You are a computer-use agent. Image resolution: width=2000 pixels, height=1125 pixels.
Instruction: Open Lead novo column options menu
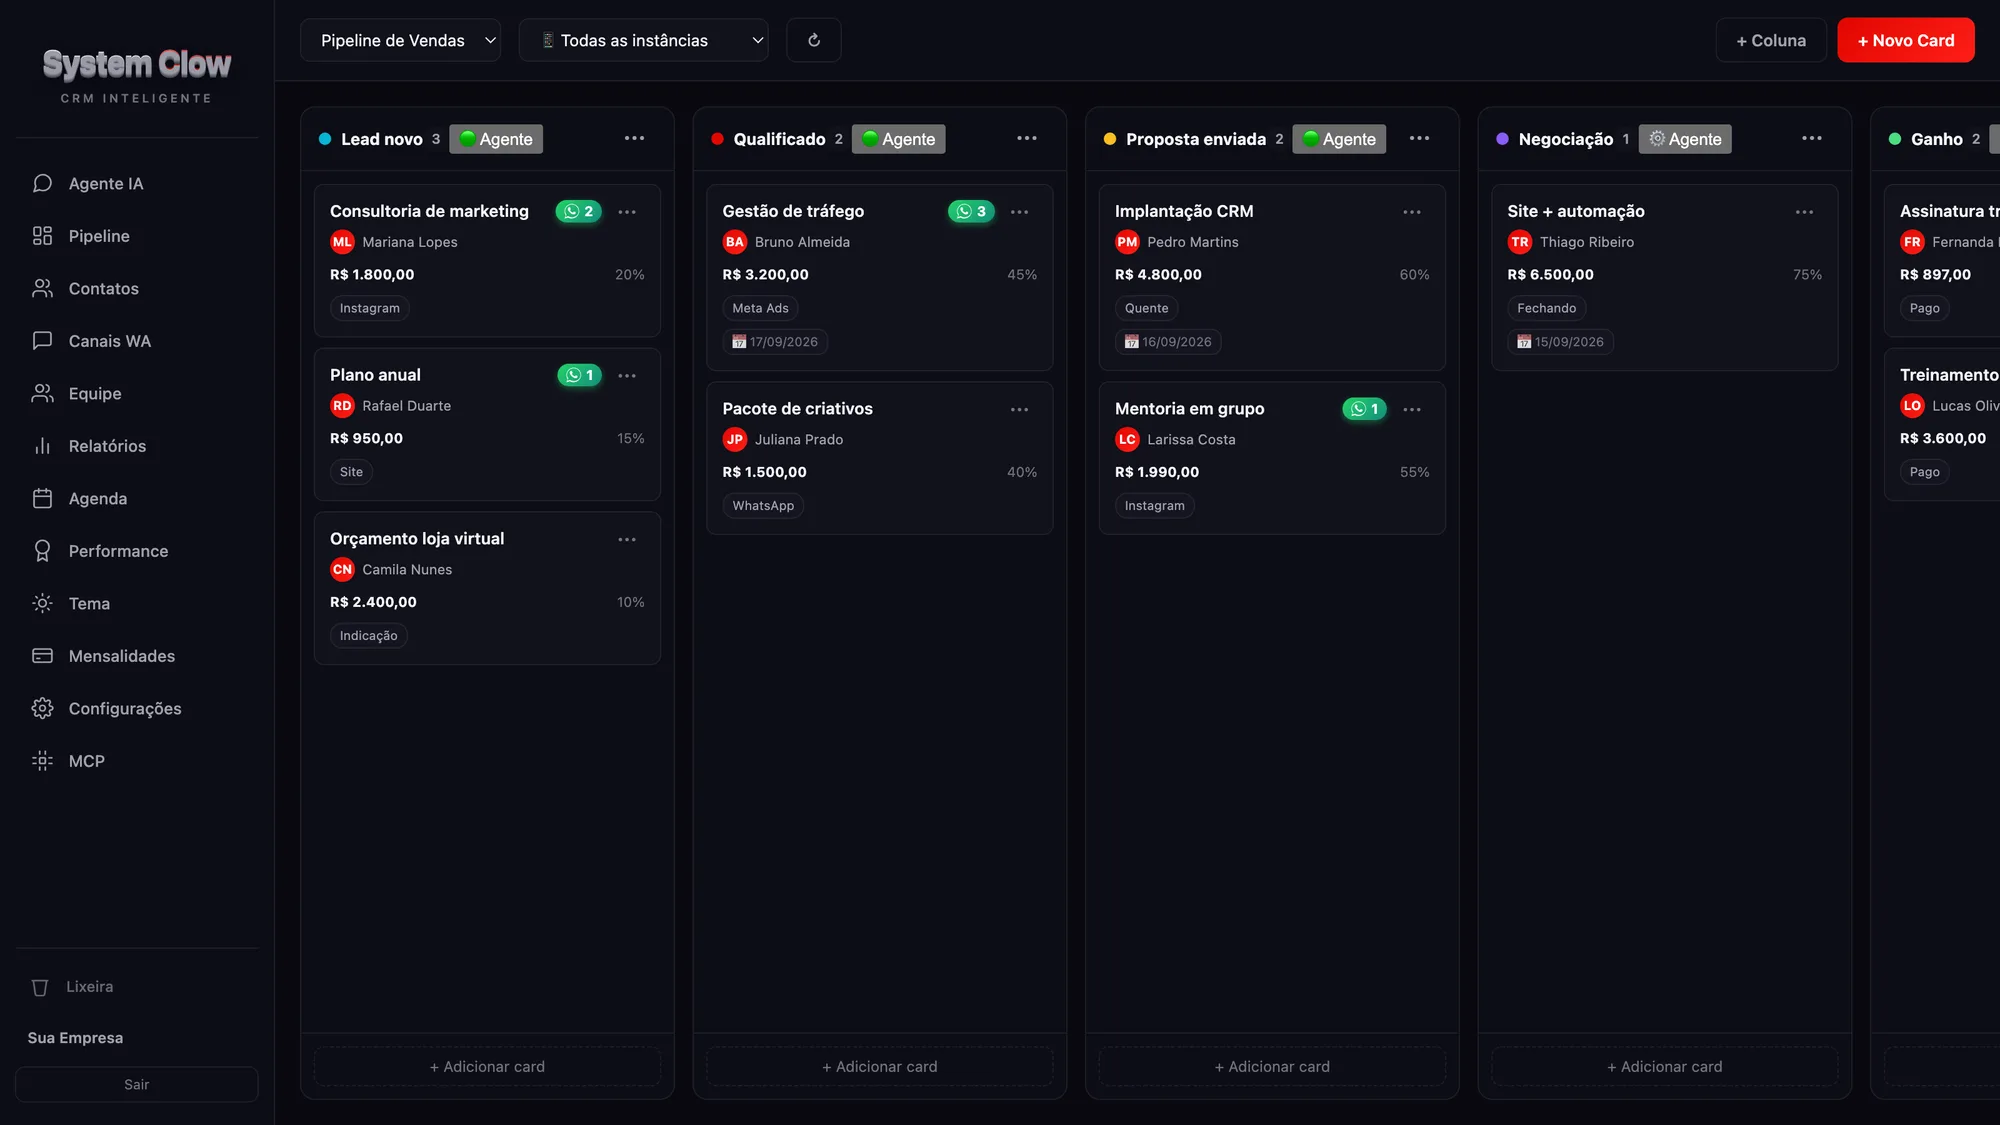pos(634,138)
